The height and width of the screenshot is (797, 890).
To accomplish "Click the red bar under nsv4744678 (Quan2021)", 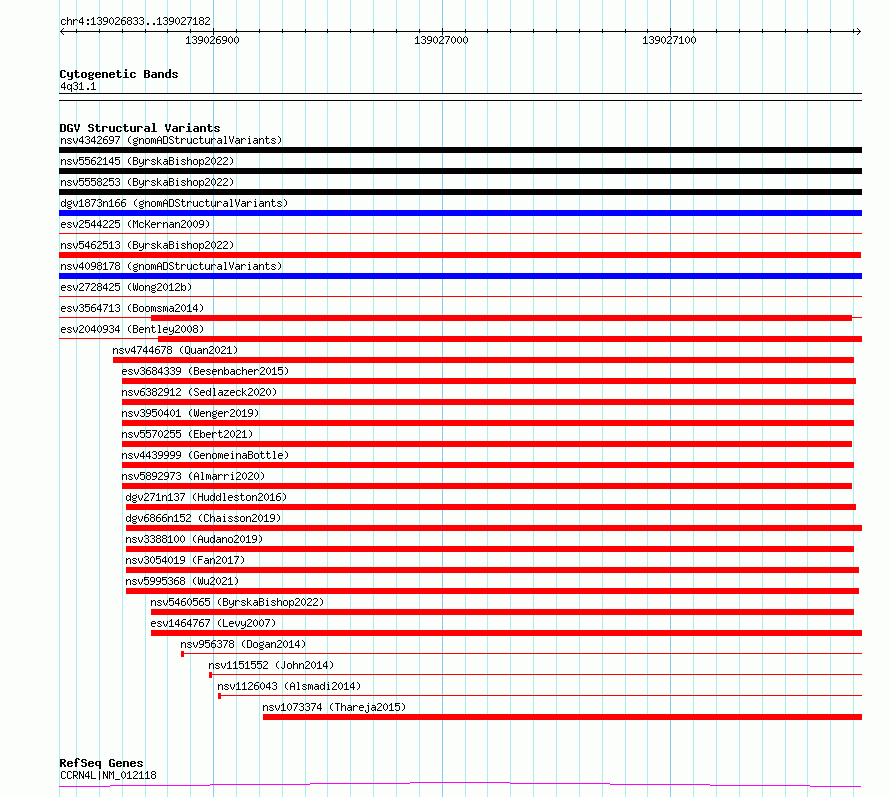I will pos(483,360).
